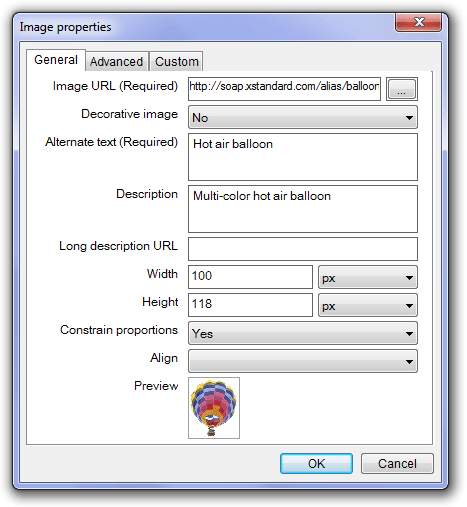Viewport: 467px width, 507px height.
Task: Click the balloon preview thumbnail
Action: [x=214, y=408]
